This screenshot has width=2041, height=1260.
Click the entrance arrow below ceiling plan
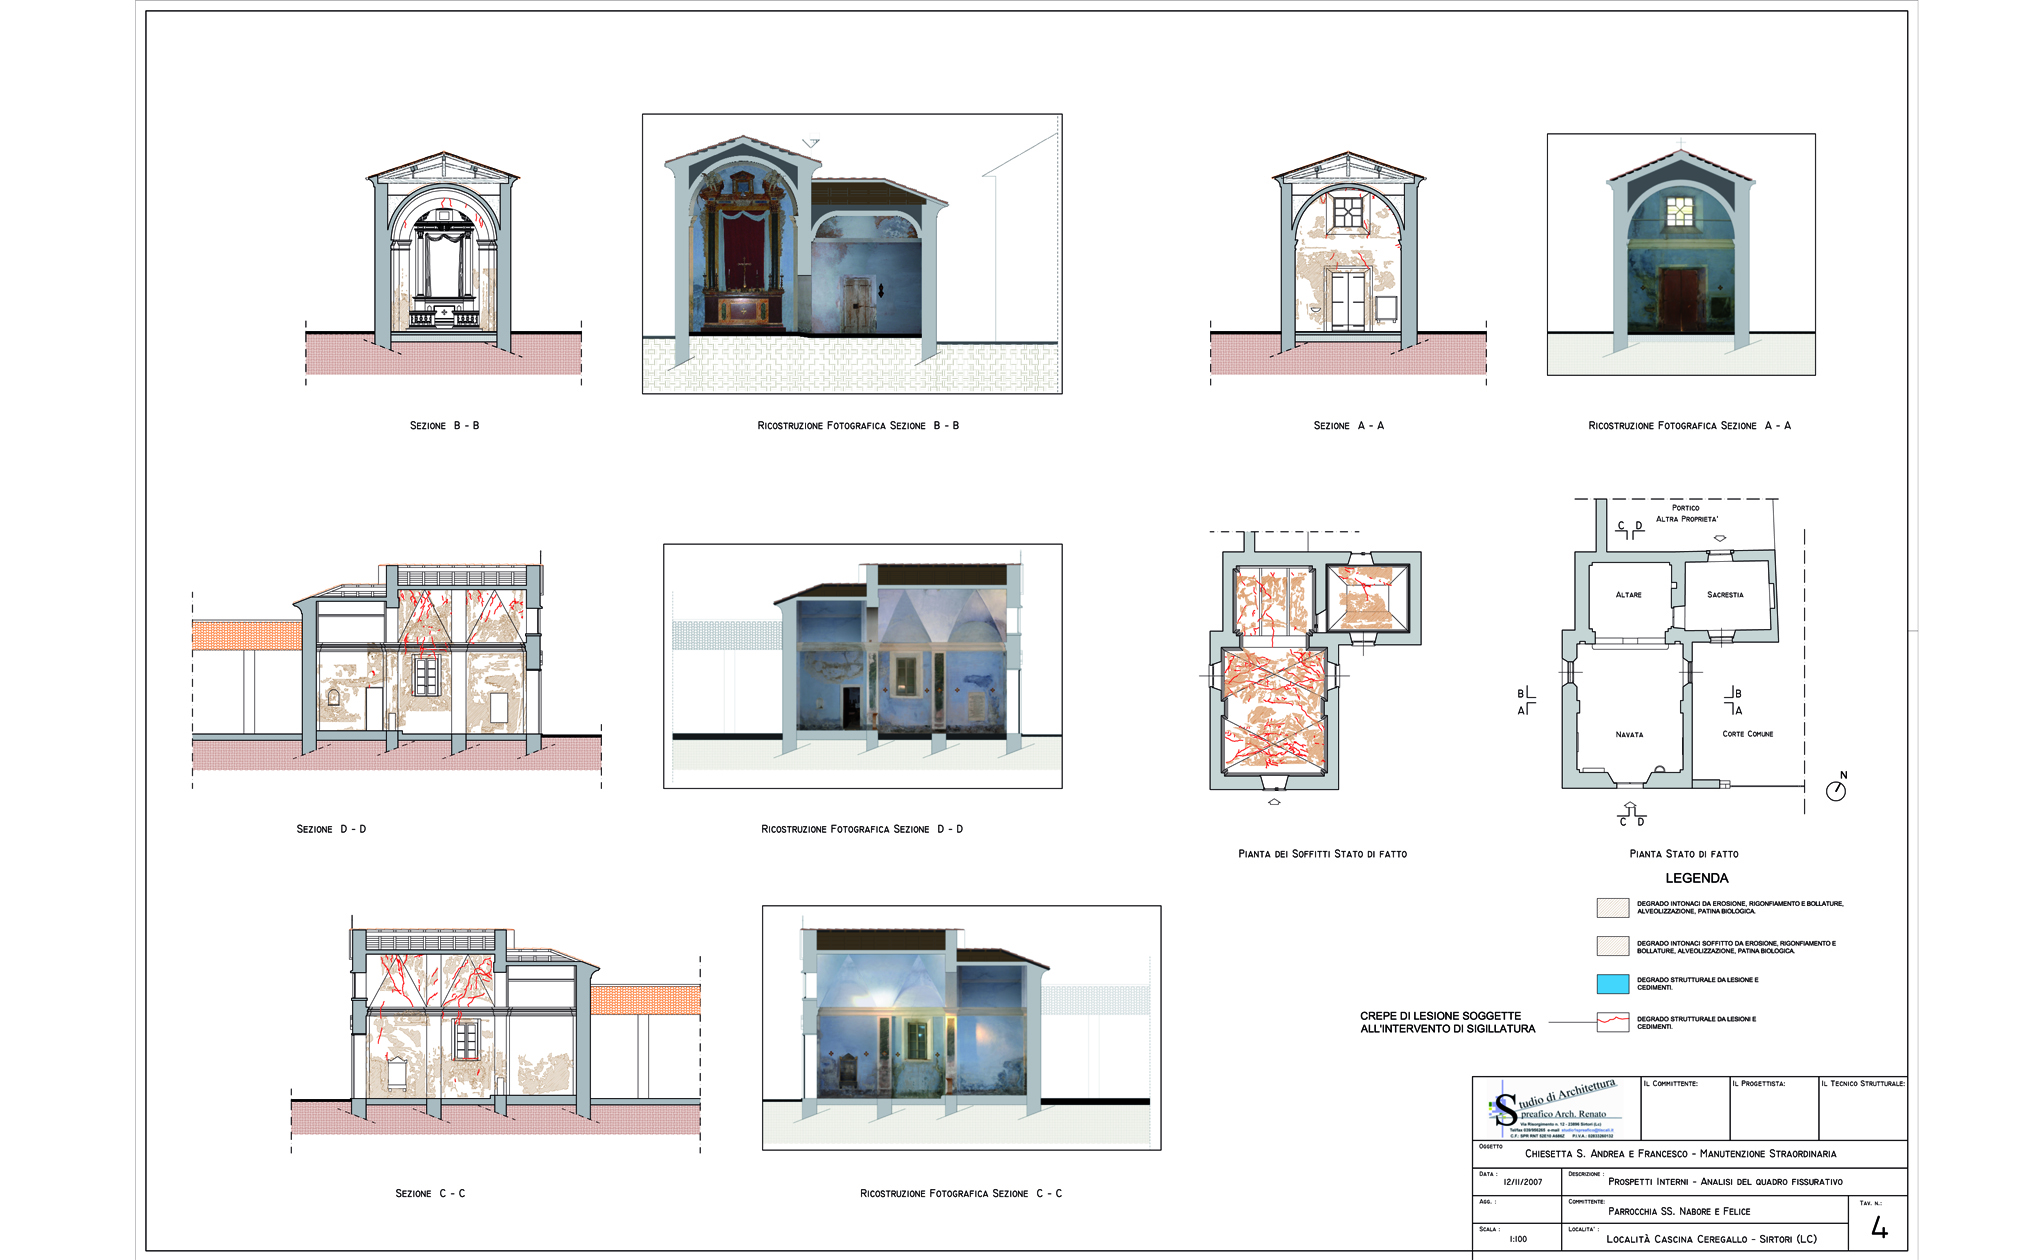[x=1274, y=802]
